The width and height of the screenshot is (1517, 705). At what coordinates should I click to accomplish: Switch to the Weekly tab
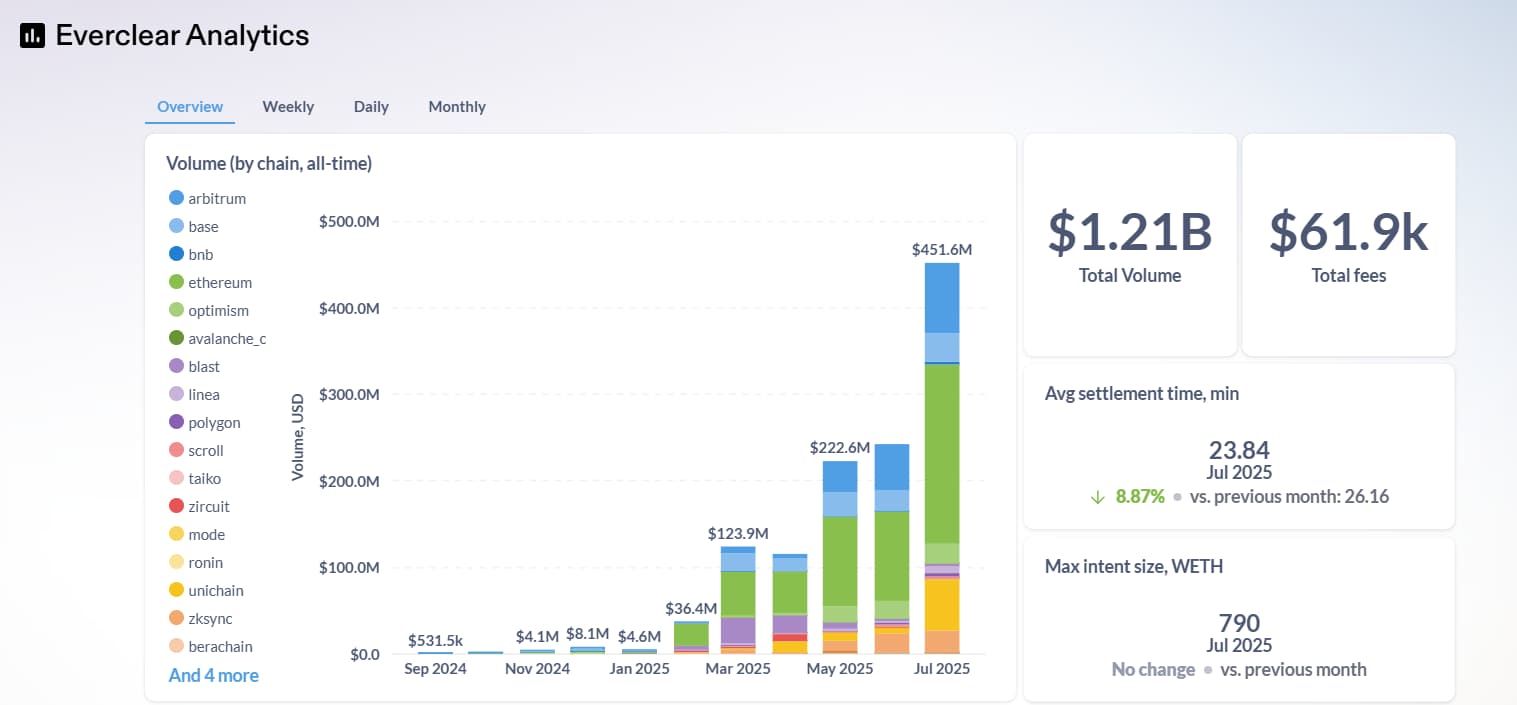coord(288,106)
